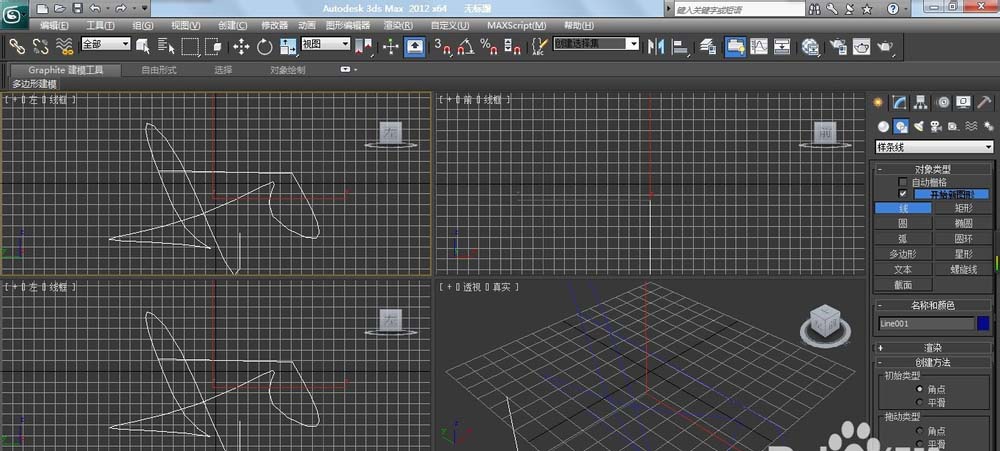
Task: Click the 矩形 shape button
Action: (x=963, y=208)
